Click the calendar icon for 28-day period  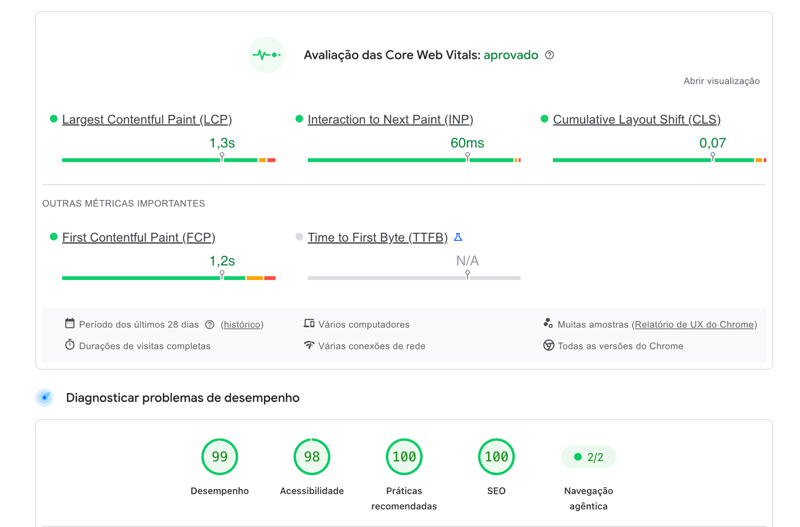(70, 323)
